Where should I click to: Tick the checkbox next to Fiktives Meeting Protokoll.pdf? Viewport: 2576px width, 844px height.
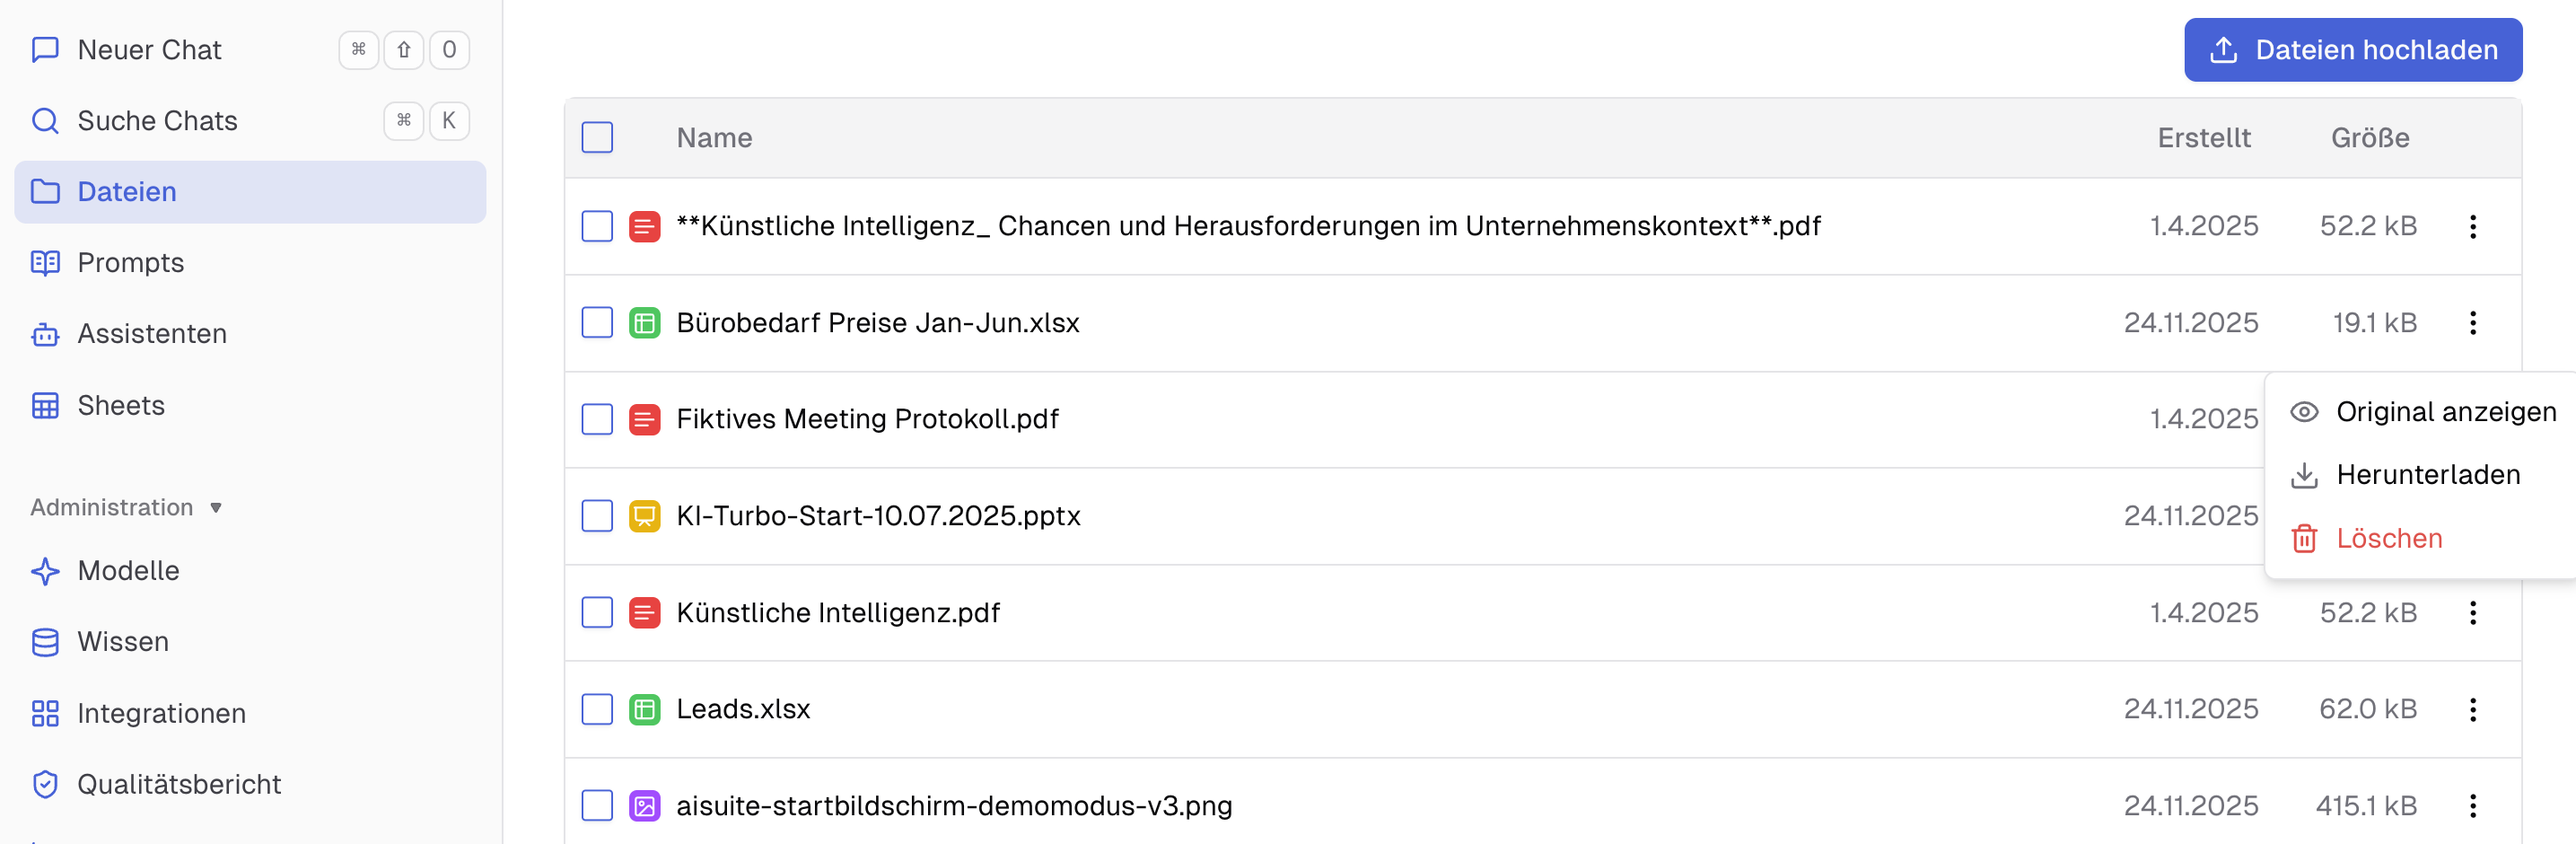pos(597,420)
